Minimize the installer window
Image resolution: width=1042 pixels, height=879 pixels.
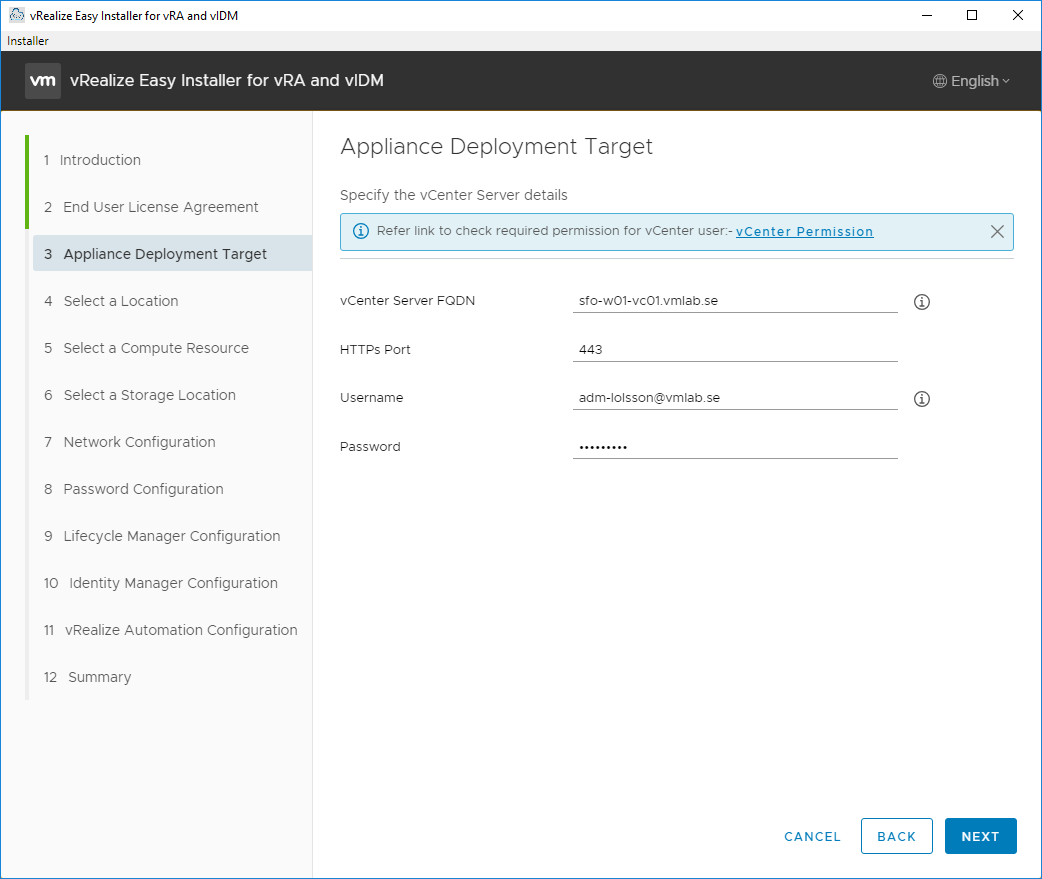(927, 15)
